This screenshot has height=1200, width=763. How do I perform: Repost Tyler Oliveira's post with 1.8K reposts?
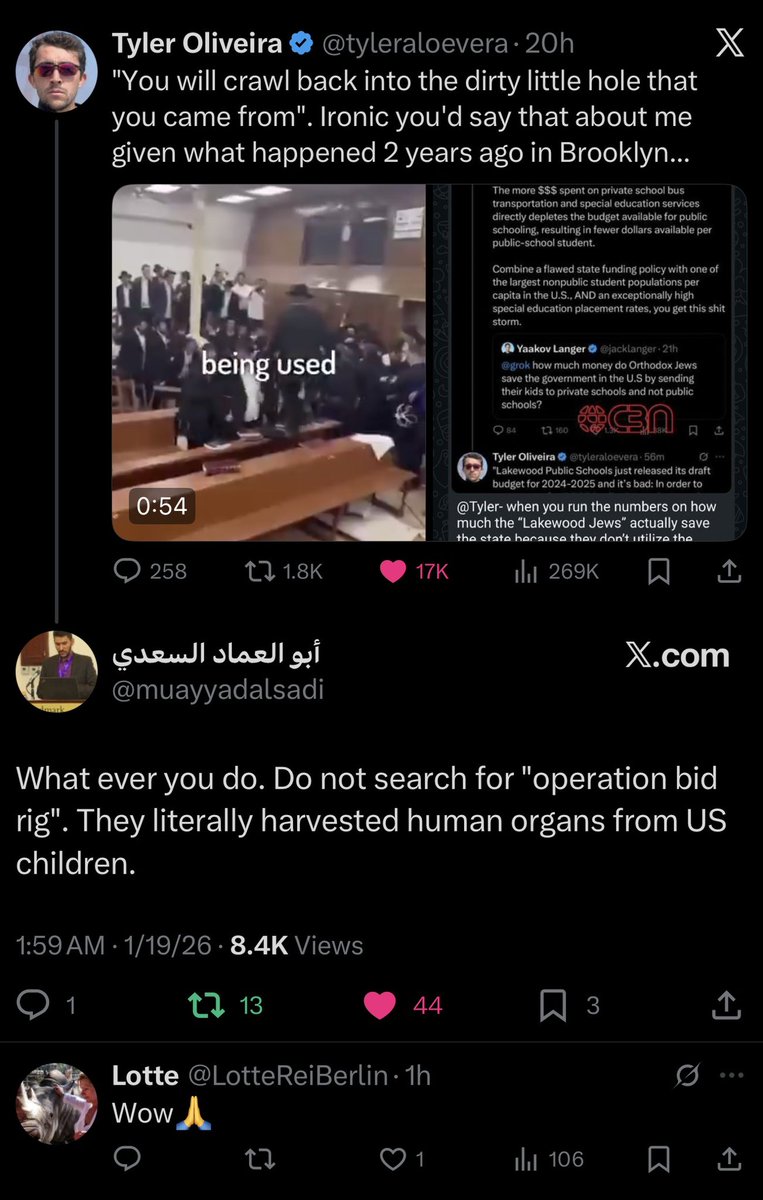[284, 570]
